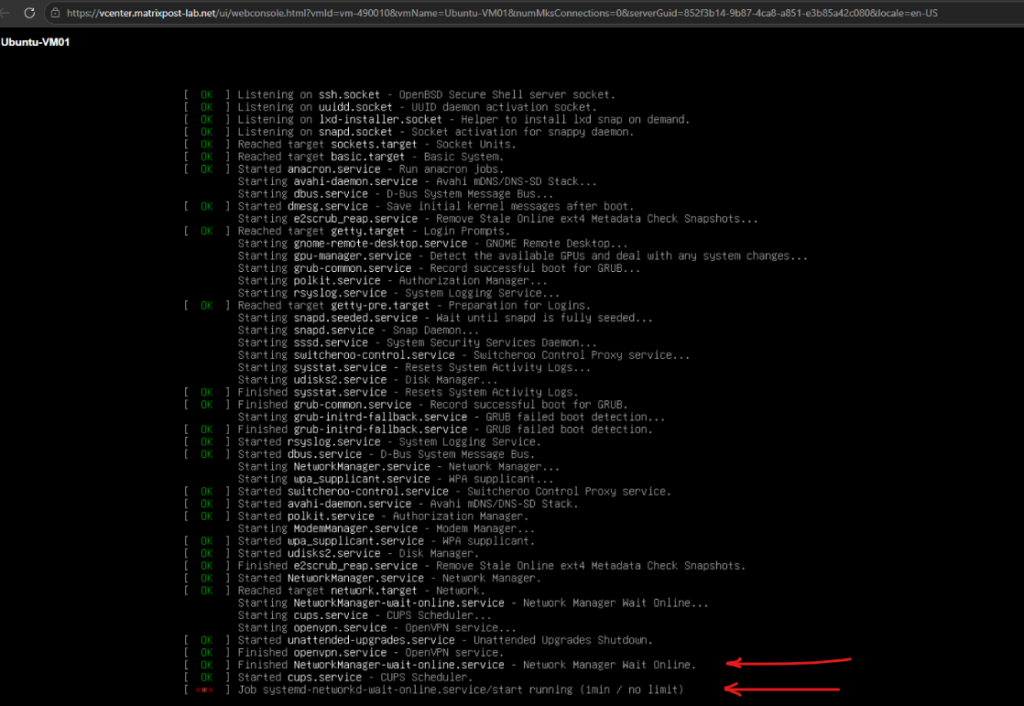Image resolution: width=1024 pixels, height=706 pixels.
Task: Go back using the browser back arrow
Action: tap(4, 12)
